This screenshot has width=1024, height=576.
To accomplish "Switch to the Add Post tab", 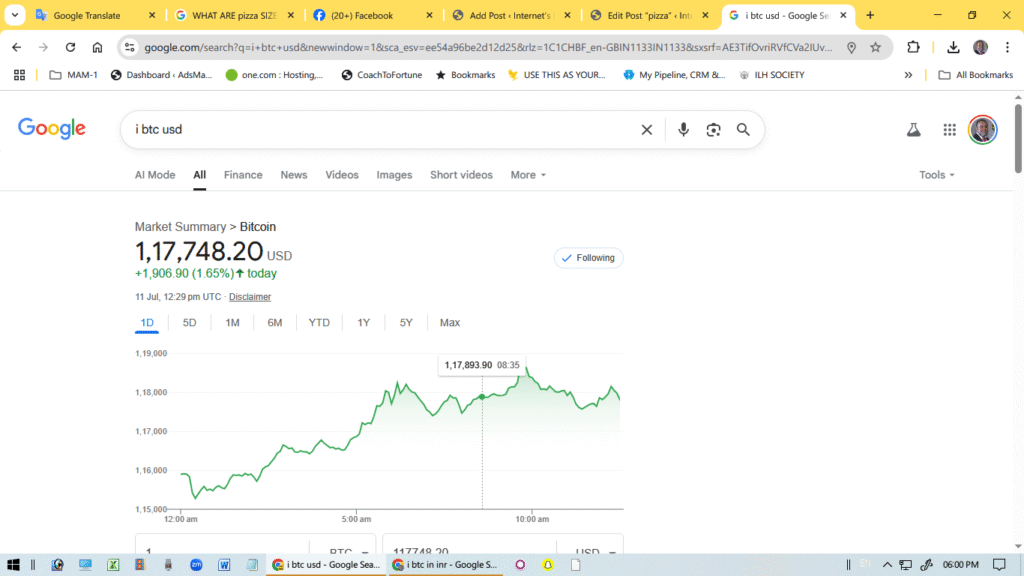I will [x=510, y=15].
